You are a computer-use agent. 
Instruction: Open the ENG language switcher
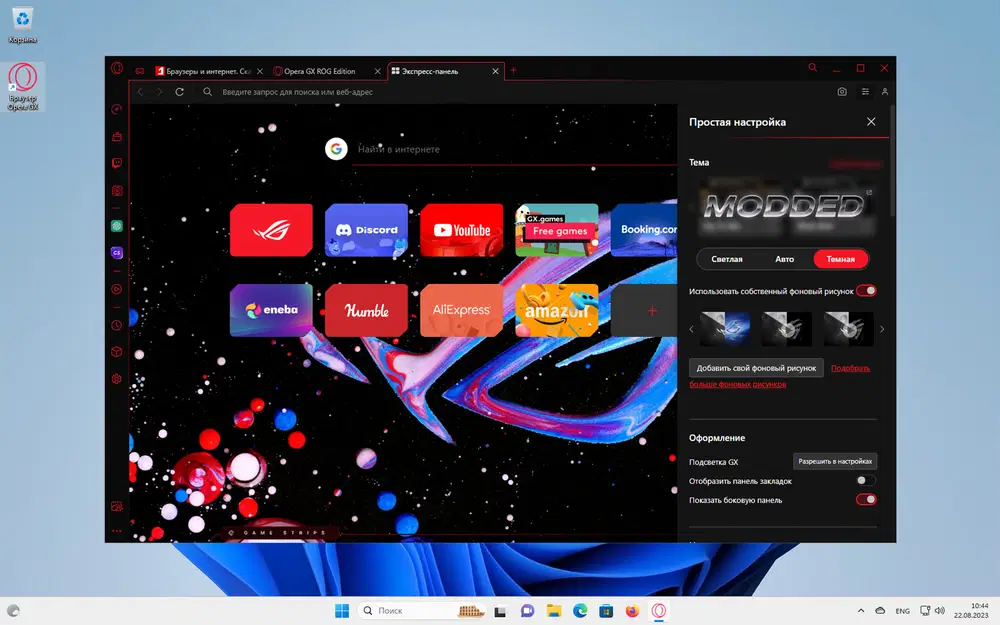click(x=902, y=611)
